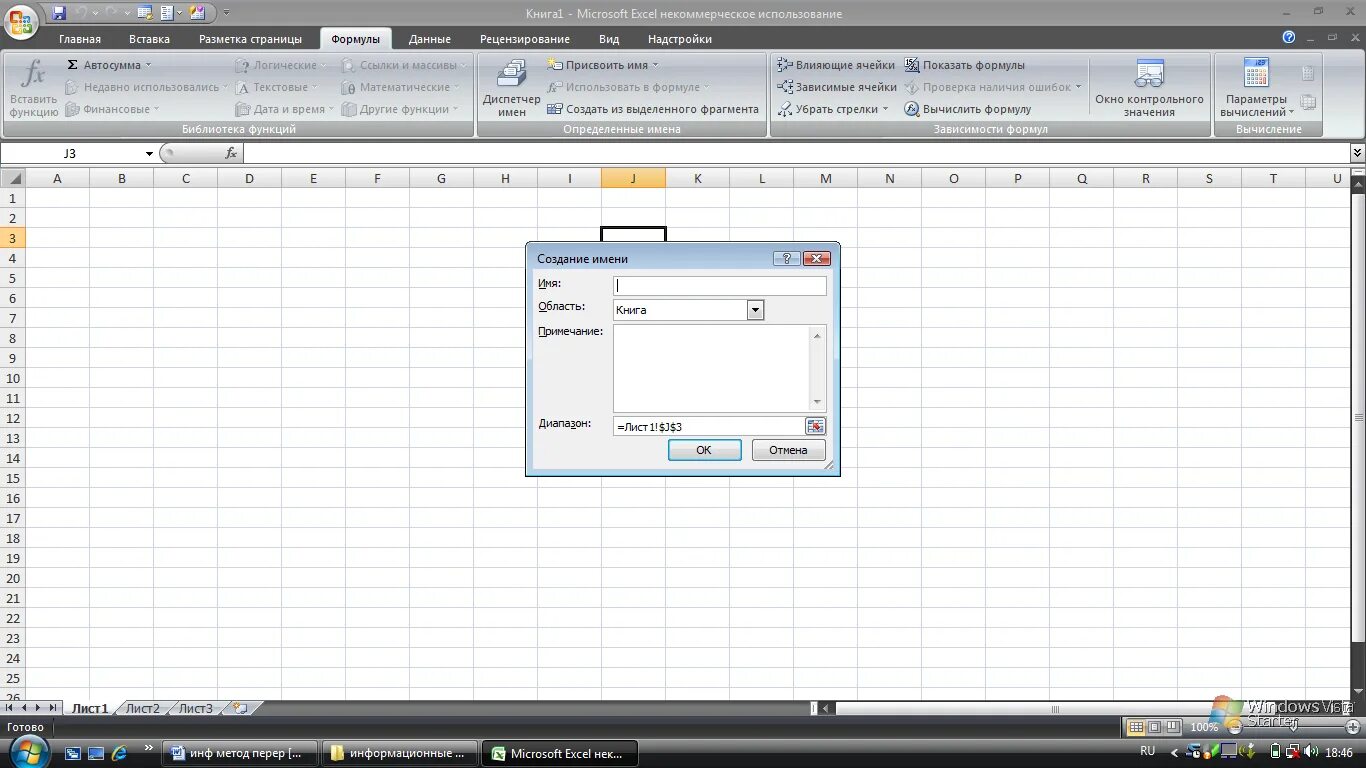1366x768 pixels.
Task: Click the next sheet navigation arrow
Action: [x=37, y=708]
